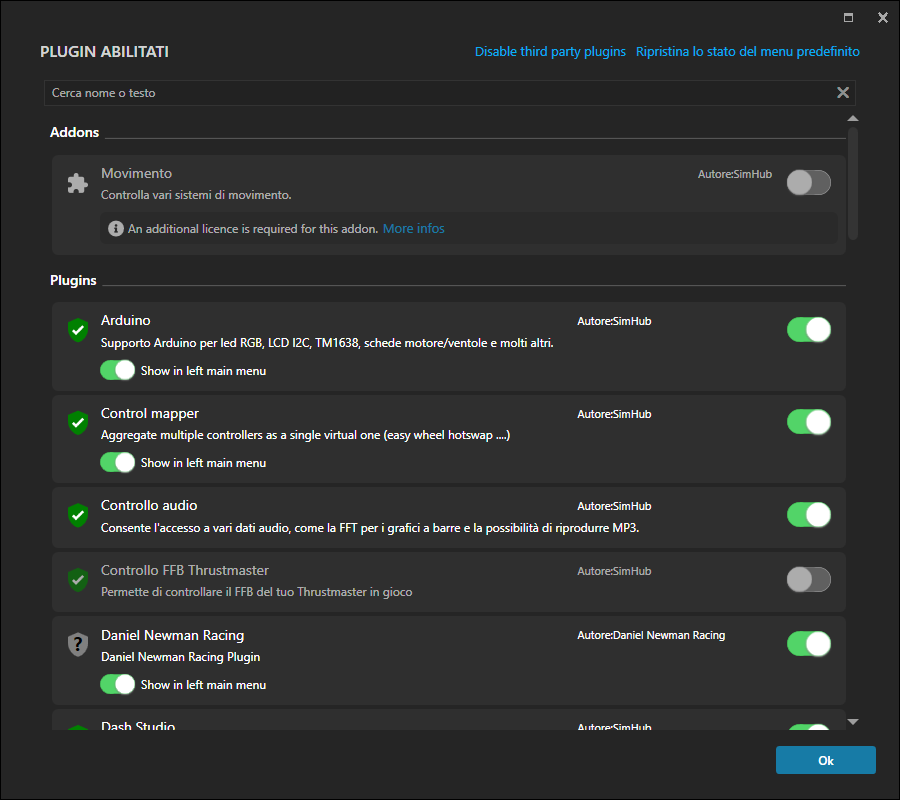Screen dimensions: 900x800
Task: Toggle Daniel Newman Racing left menu switch
Action: coord(117,684)
